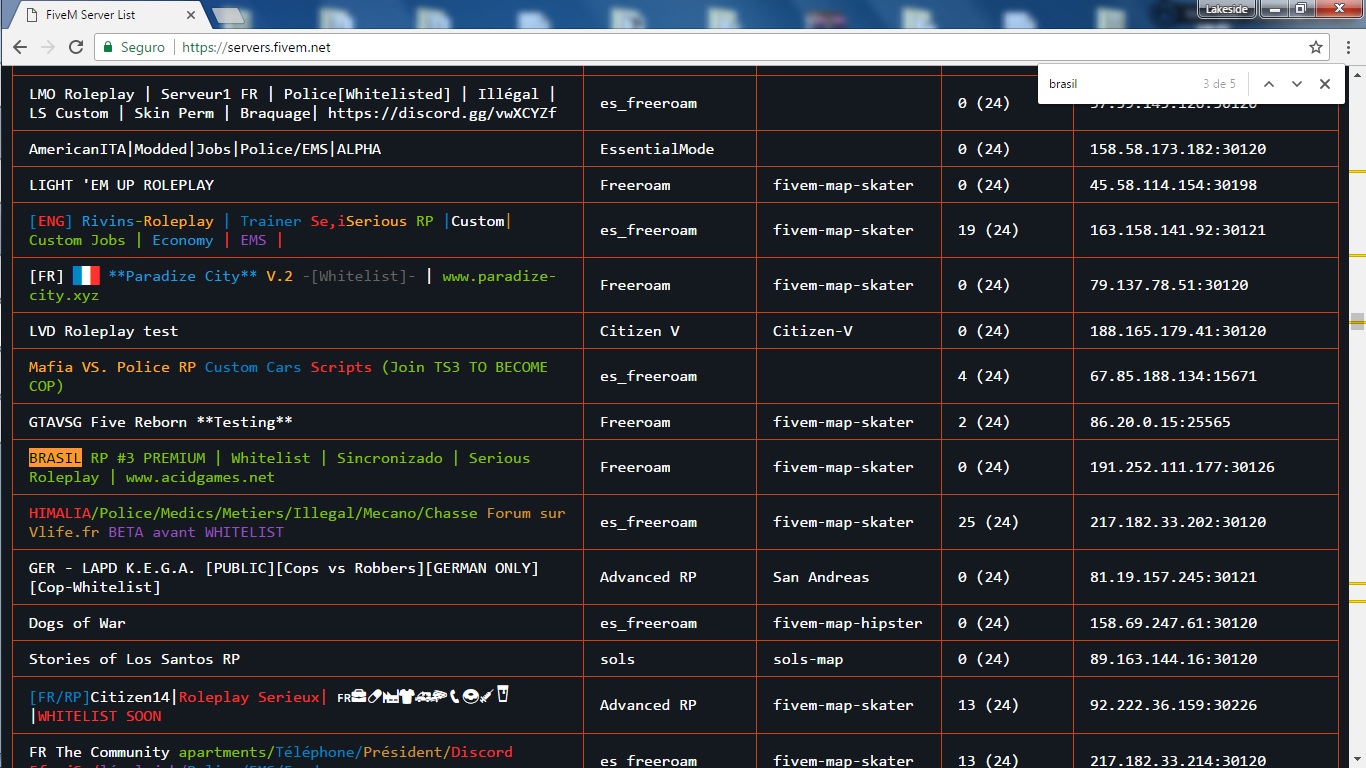Image resolution: width=1366 pixels, height=768 pixels.
Task: Click IP address 188.165.179.41:30120
Action: click(x=1178, y=331)
